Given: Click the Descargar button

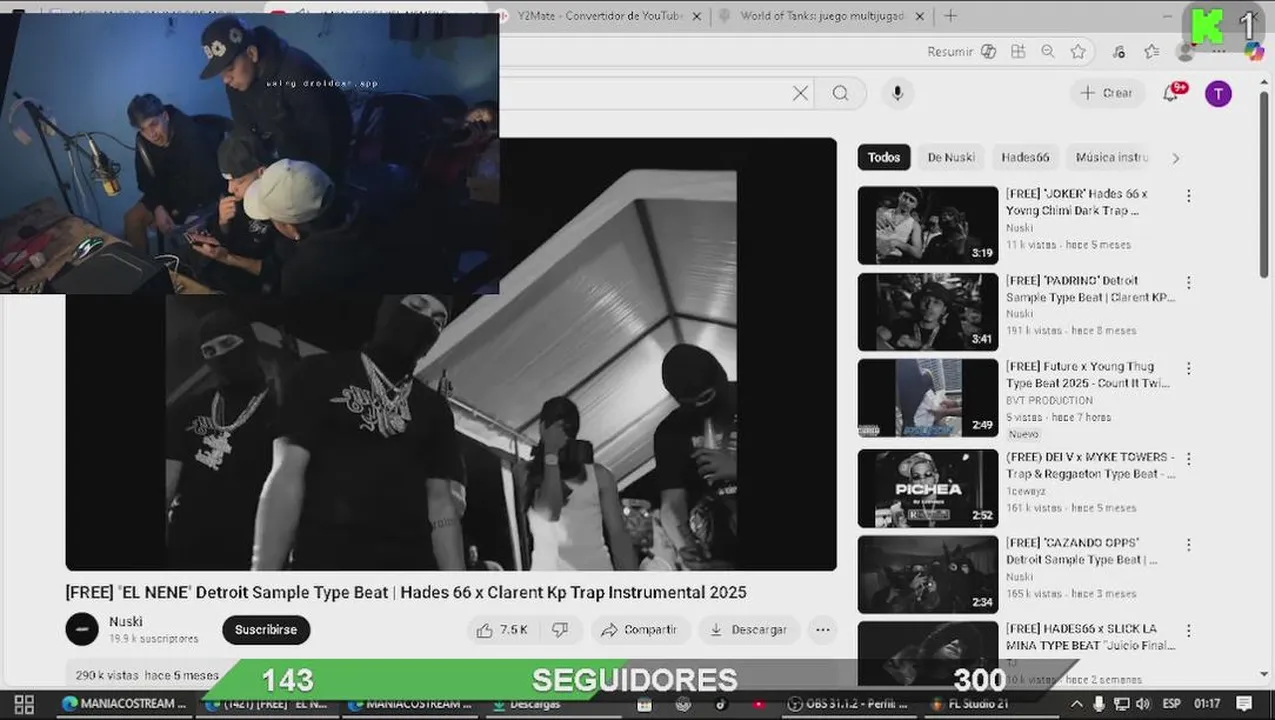Looking at the screenshot, I should click(748, 630).
